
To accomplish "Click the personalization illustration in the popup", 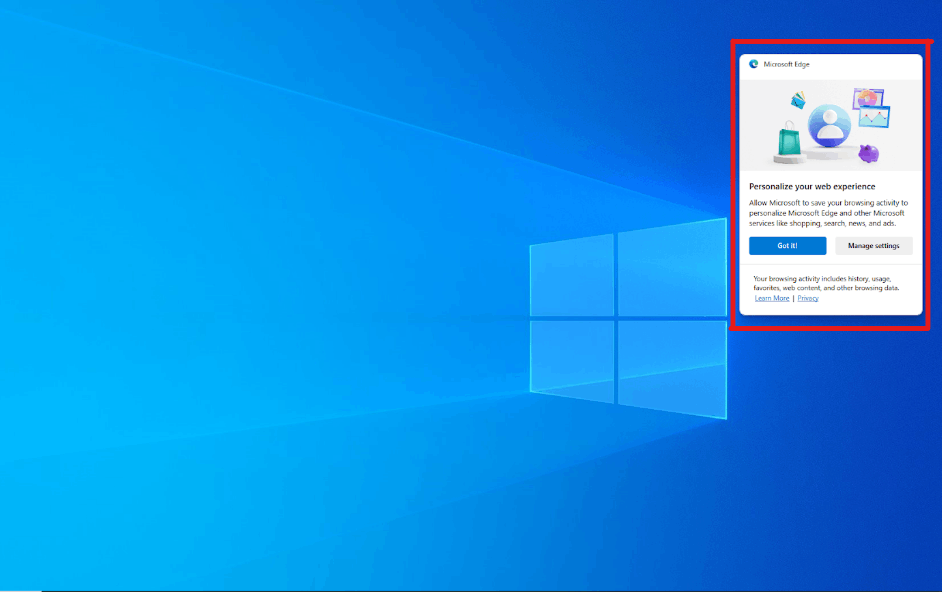I will (831, 126).
